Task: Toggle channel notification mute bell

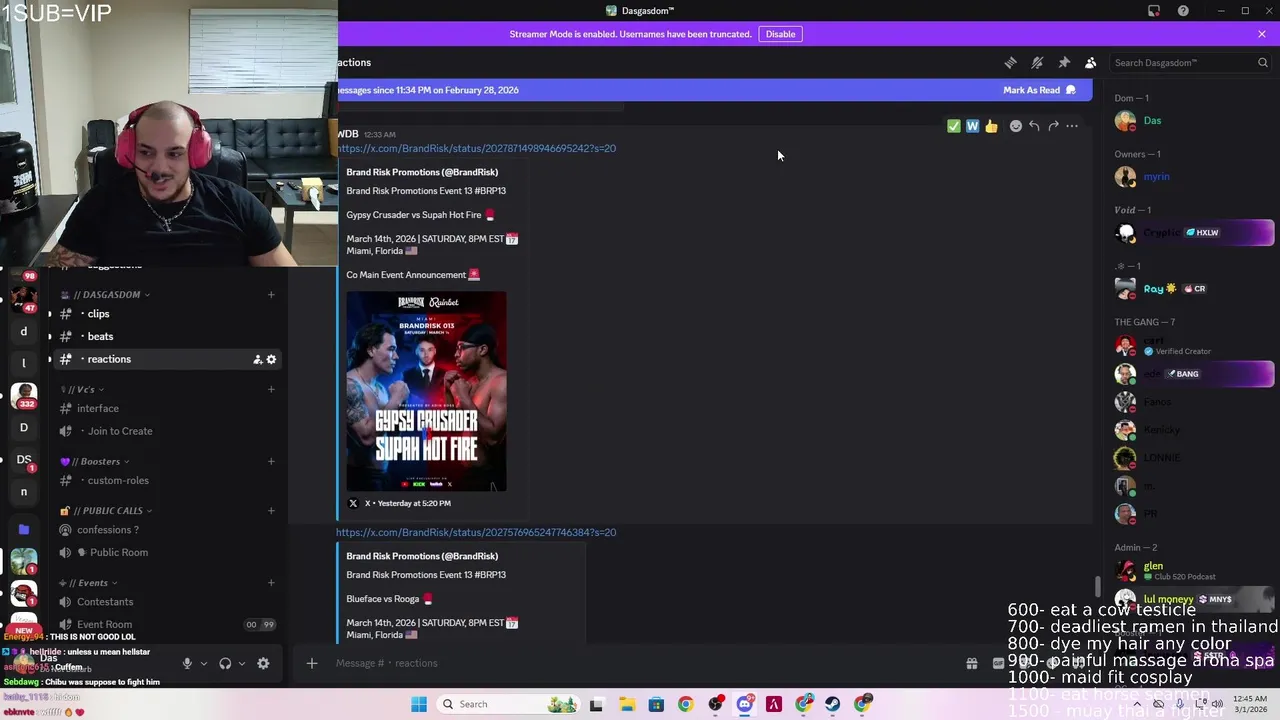Action: pyautogui.click(x=1037, y=62)
